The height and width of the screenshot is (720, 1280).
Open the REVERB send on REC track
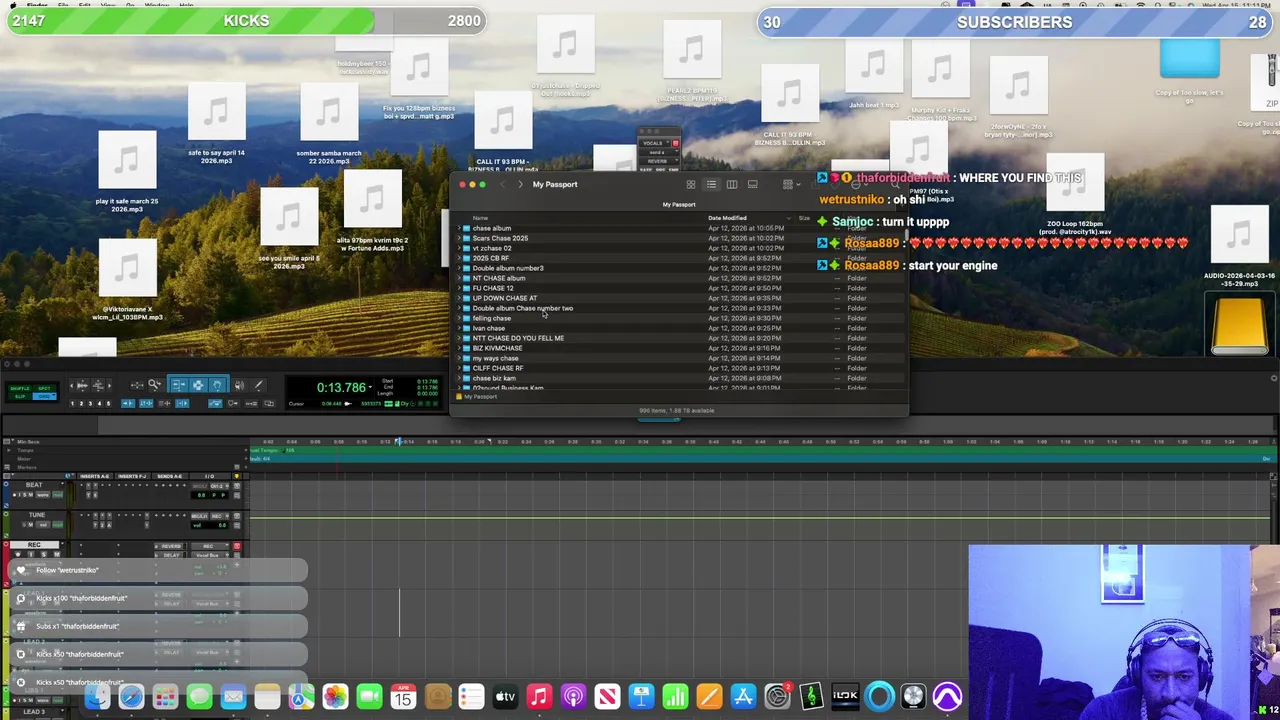(x=170, y=546)
